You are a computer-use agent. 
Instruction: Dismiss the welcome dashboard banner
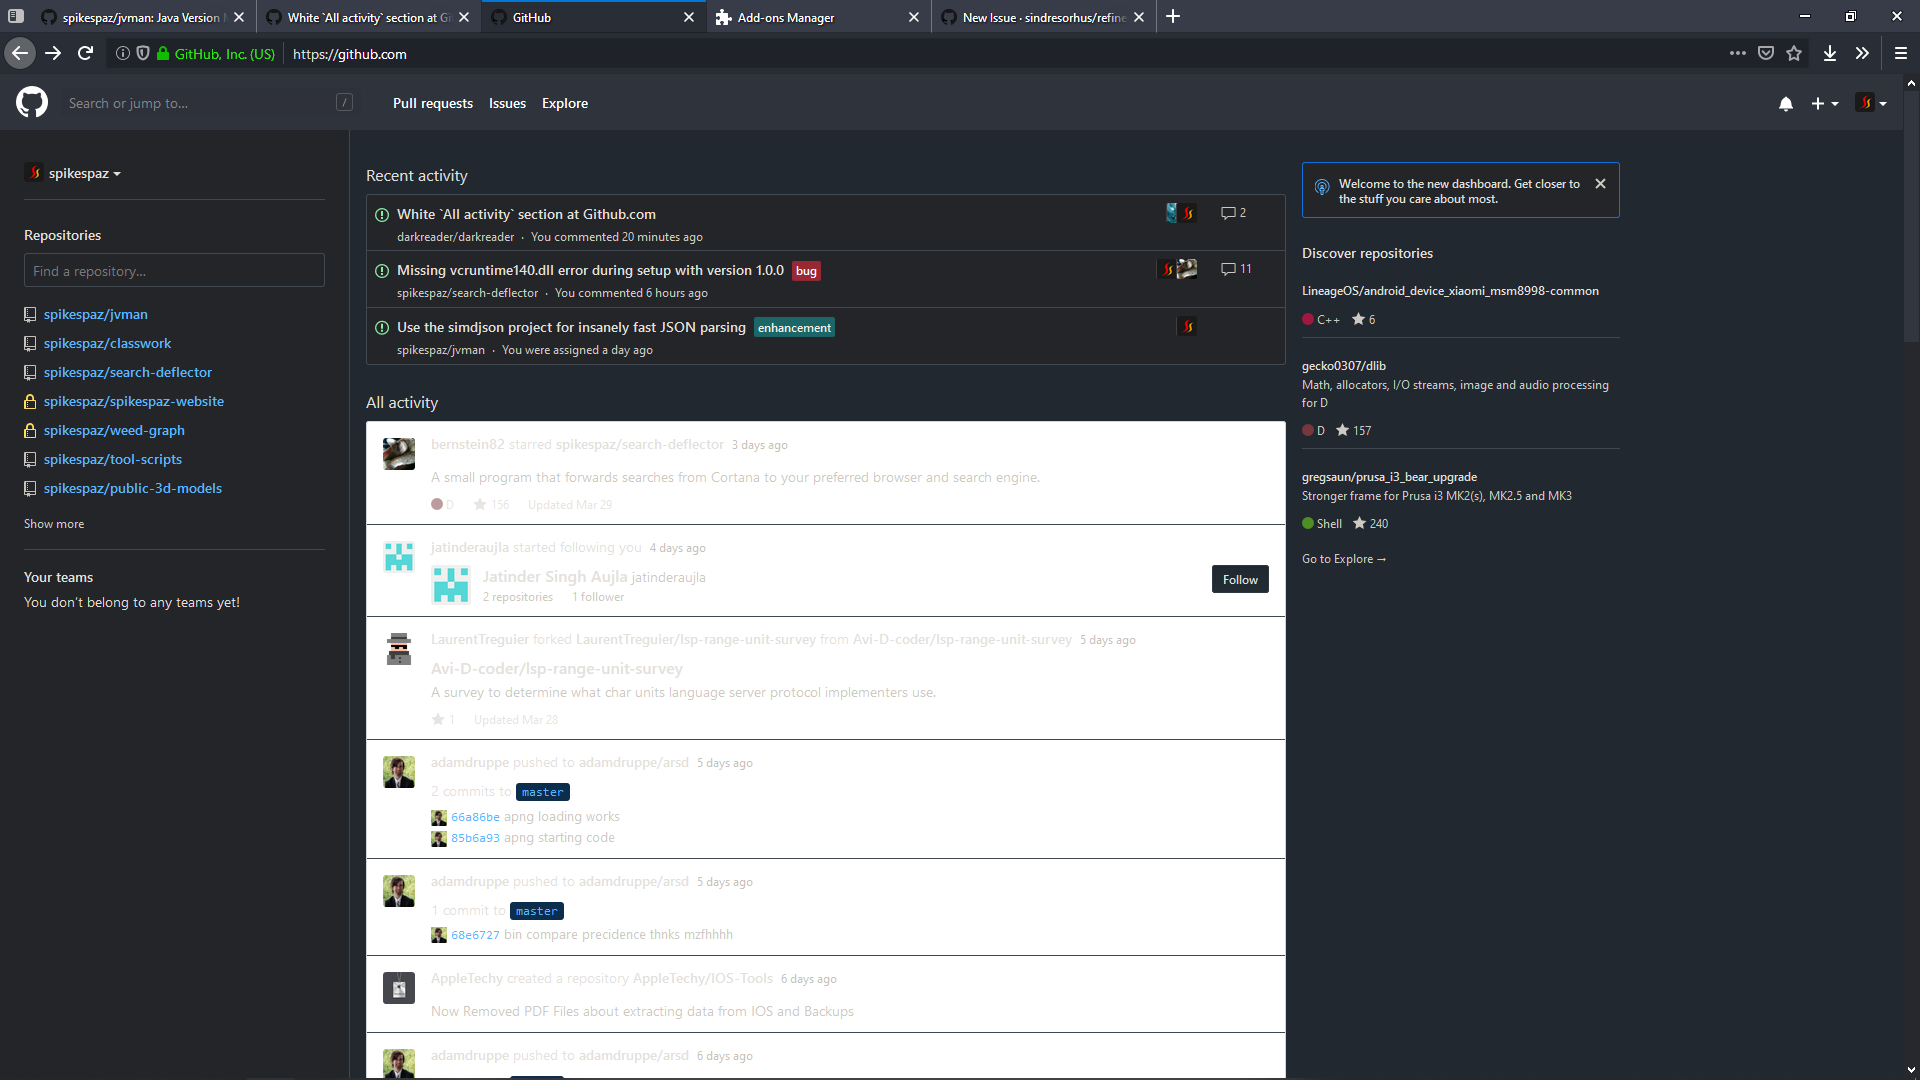coord(1600,183)
